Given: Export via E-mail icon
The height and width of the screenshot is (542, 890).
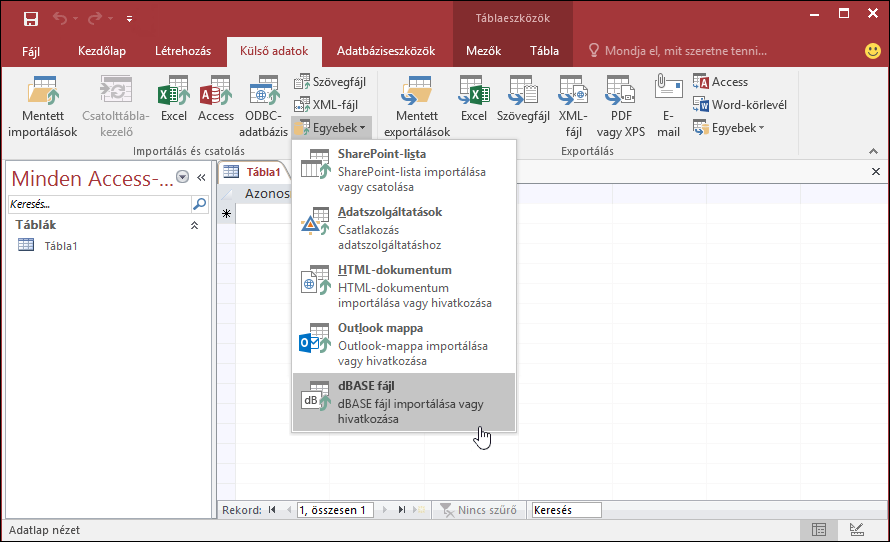Looking at the screenshot, I should [668, 107].
